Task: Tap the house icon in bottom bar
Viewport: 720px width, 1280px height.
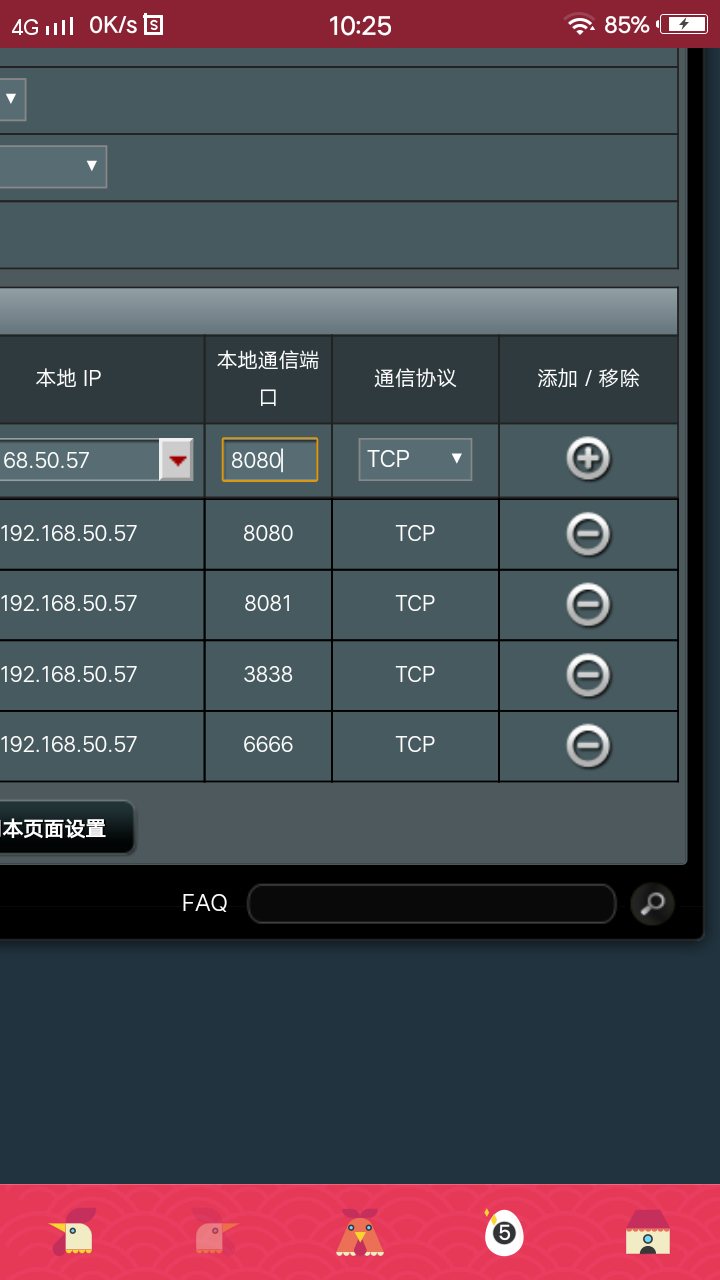Action: coord(648,1232)
